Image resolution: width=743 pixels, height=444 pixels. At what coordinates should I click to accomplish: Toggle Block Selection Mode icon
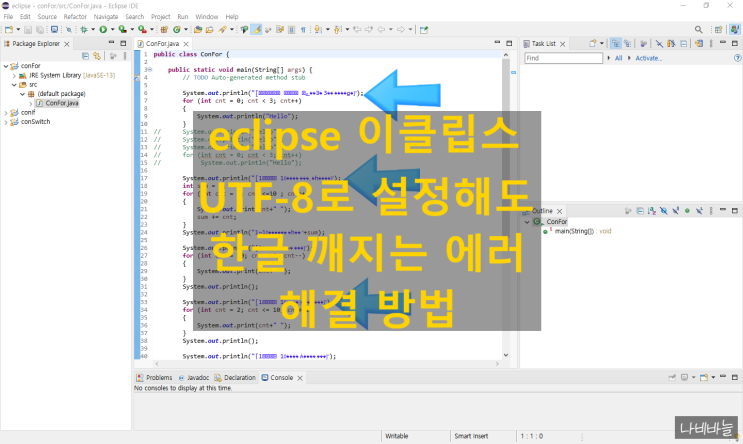pyautogui.click(x=291, y=29)
